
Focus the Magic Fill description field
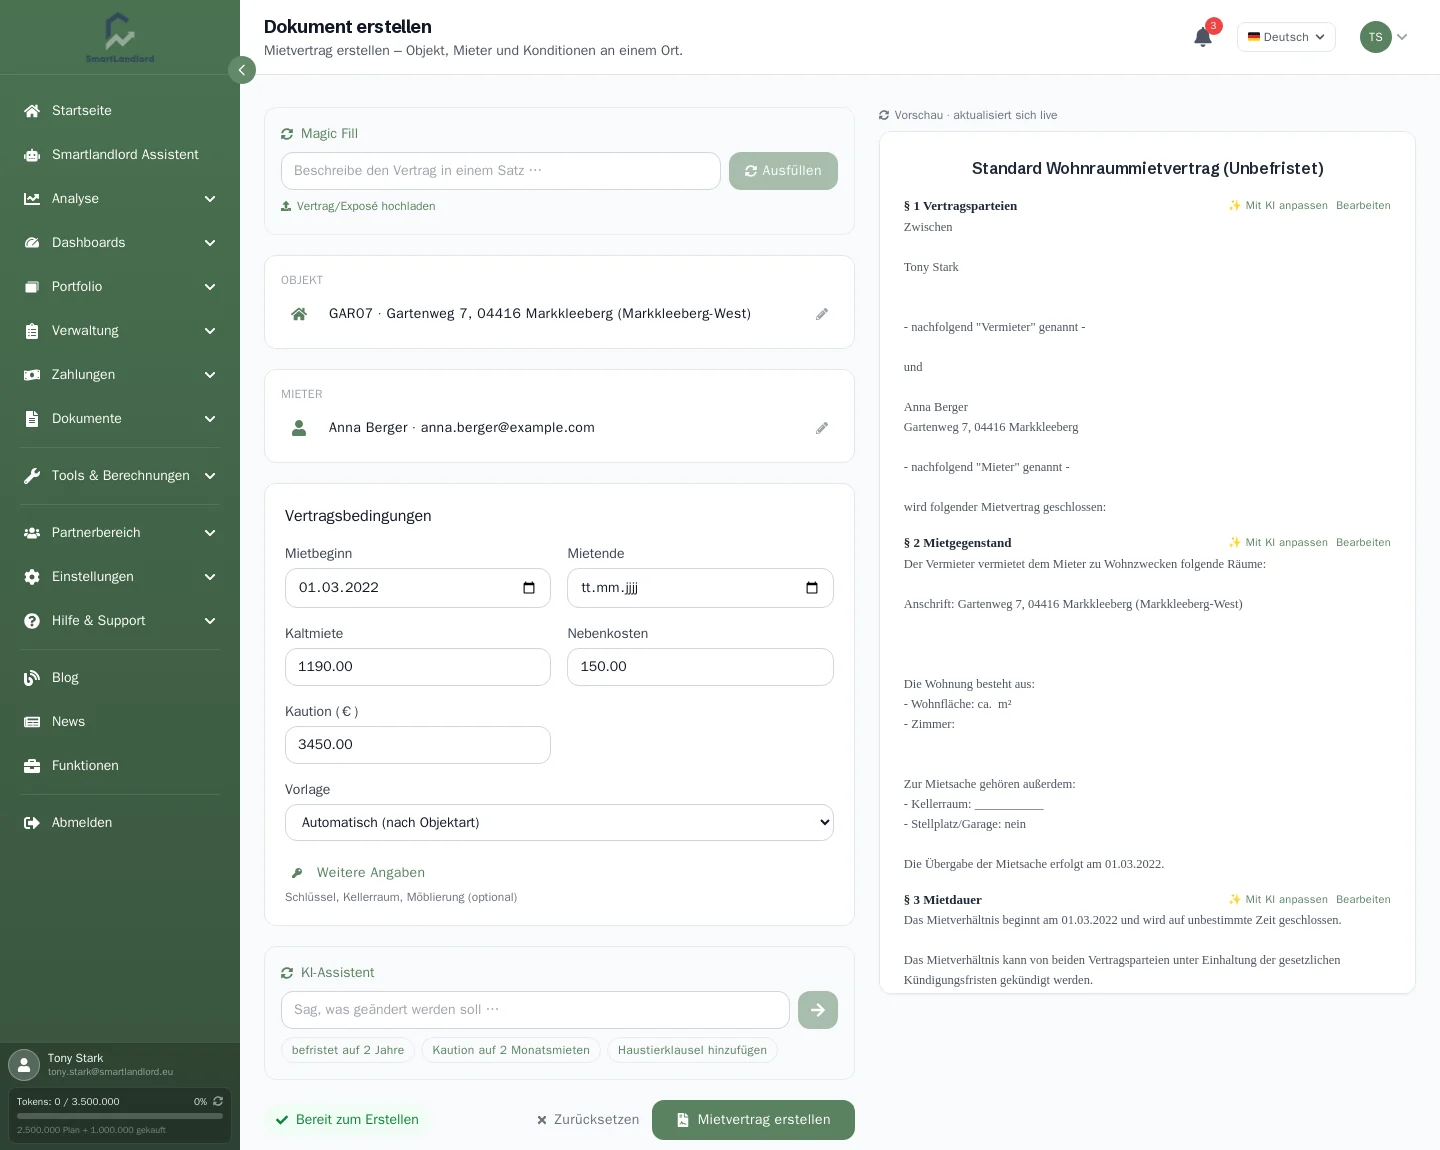501,171
